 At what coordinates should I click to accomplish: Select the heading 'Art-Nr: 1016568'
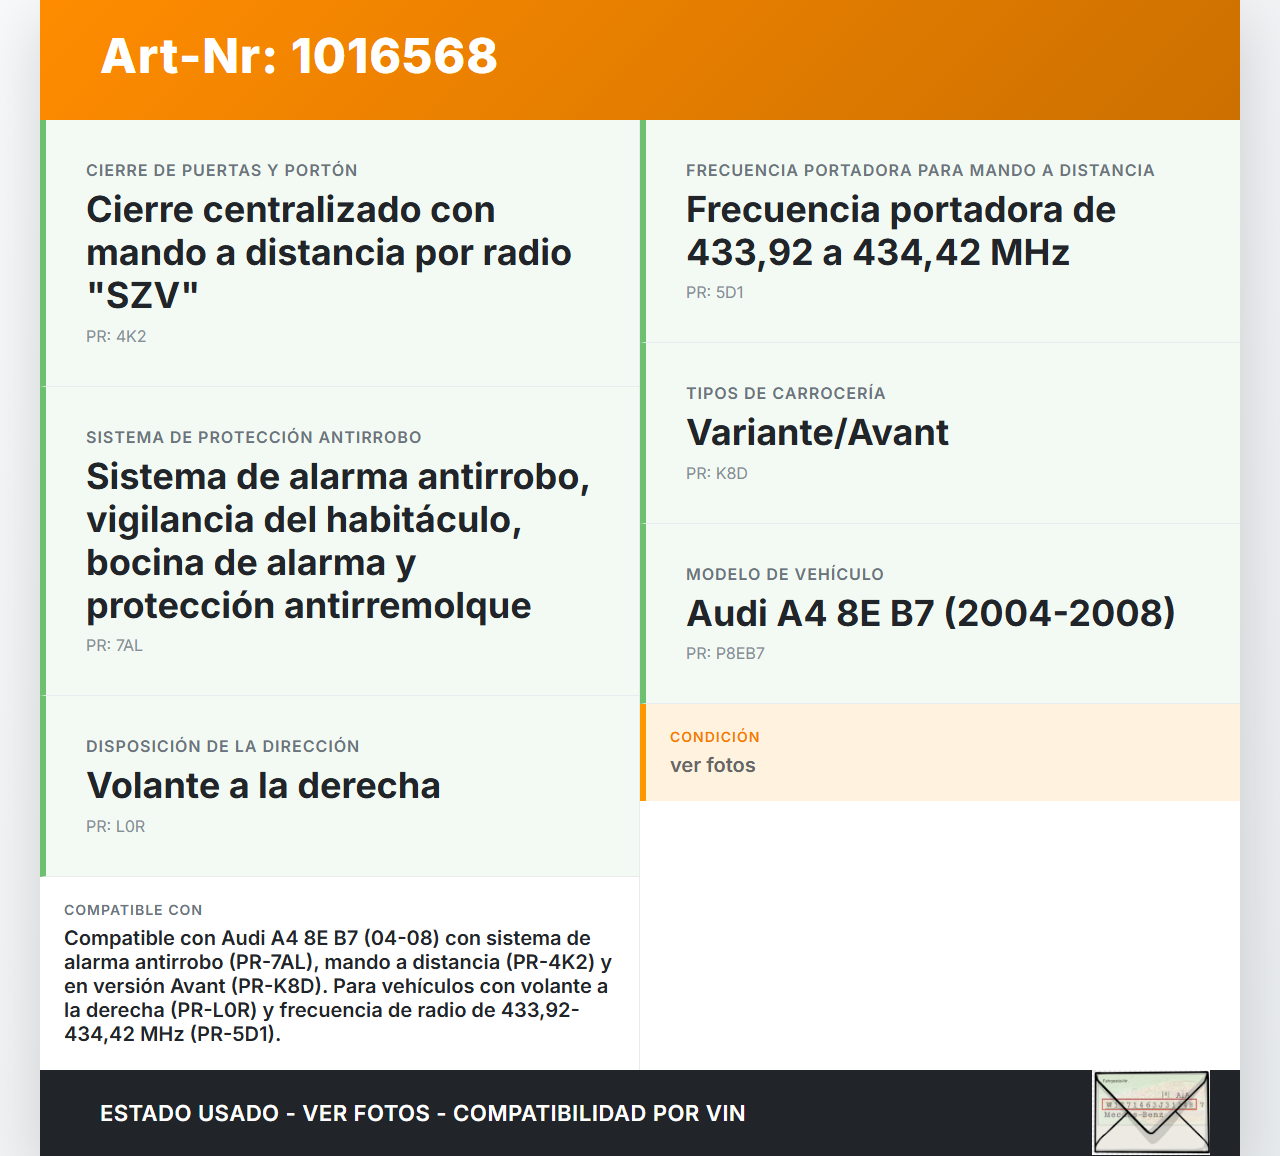tap(299, 56)
